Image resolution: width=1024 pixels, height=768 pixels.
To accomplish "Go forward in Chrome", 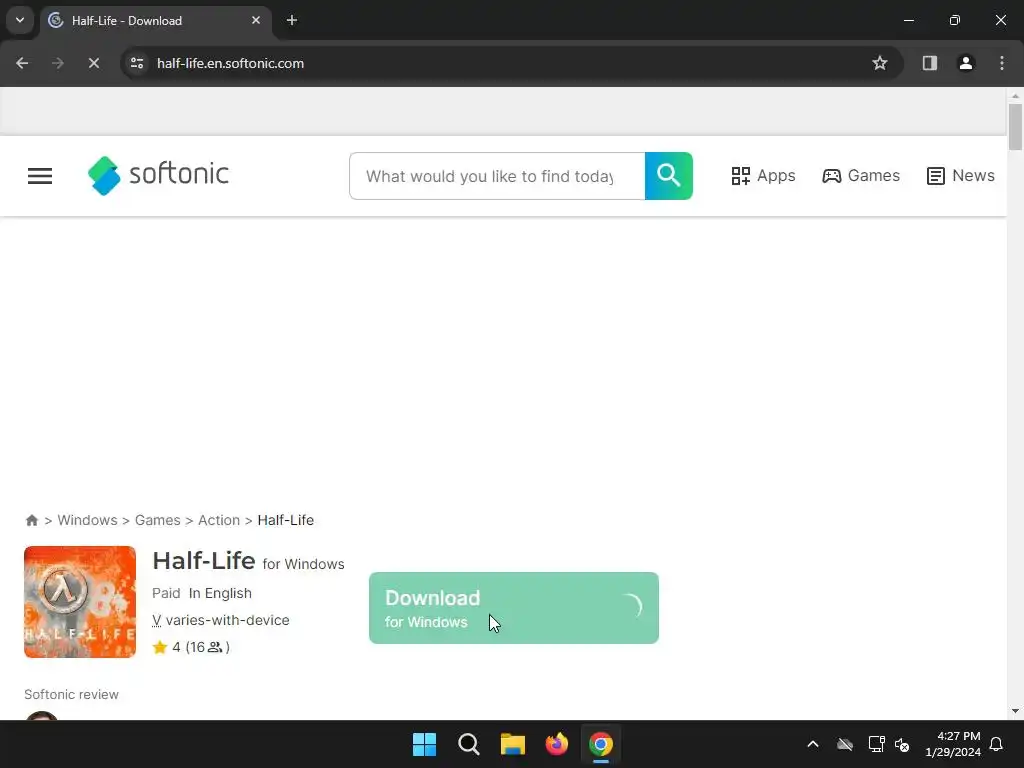I will click(58, 63).
